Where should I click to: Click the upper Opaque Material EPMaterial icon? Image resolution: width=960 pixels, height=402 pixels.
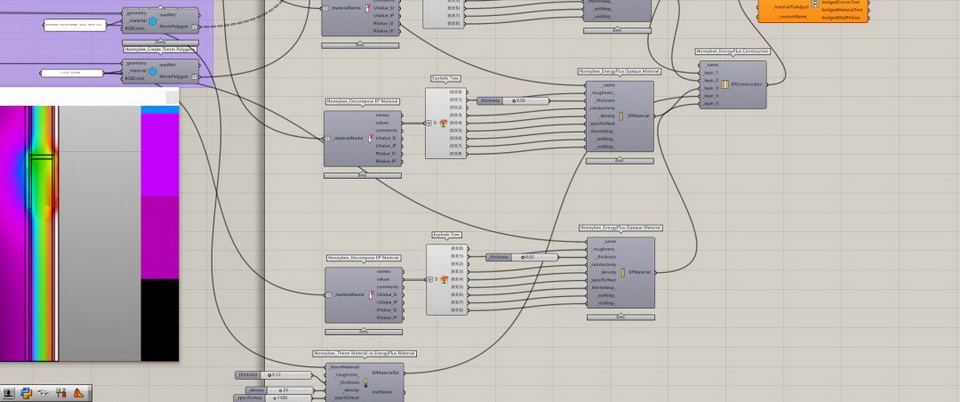621,116
